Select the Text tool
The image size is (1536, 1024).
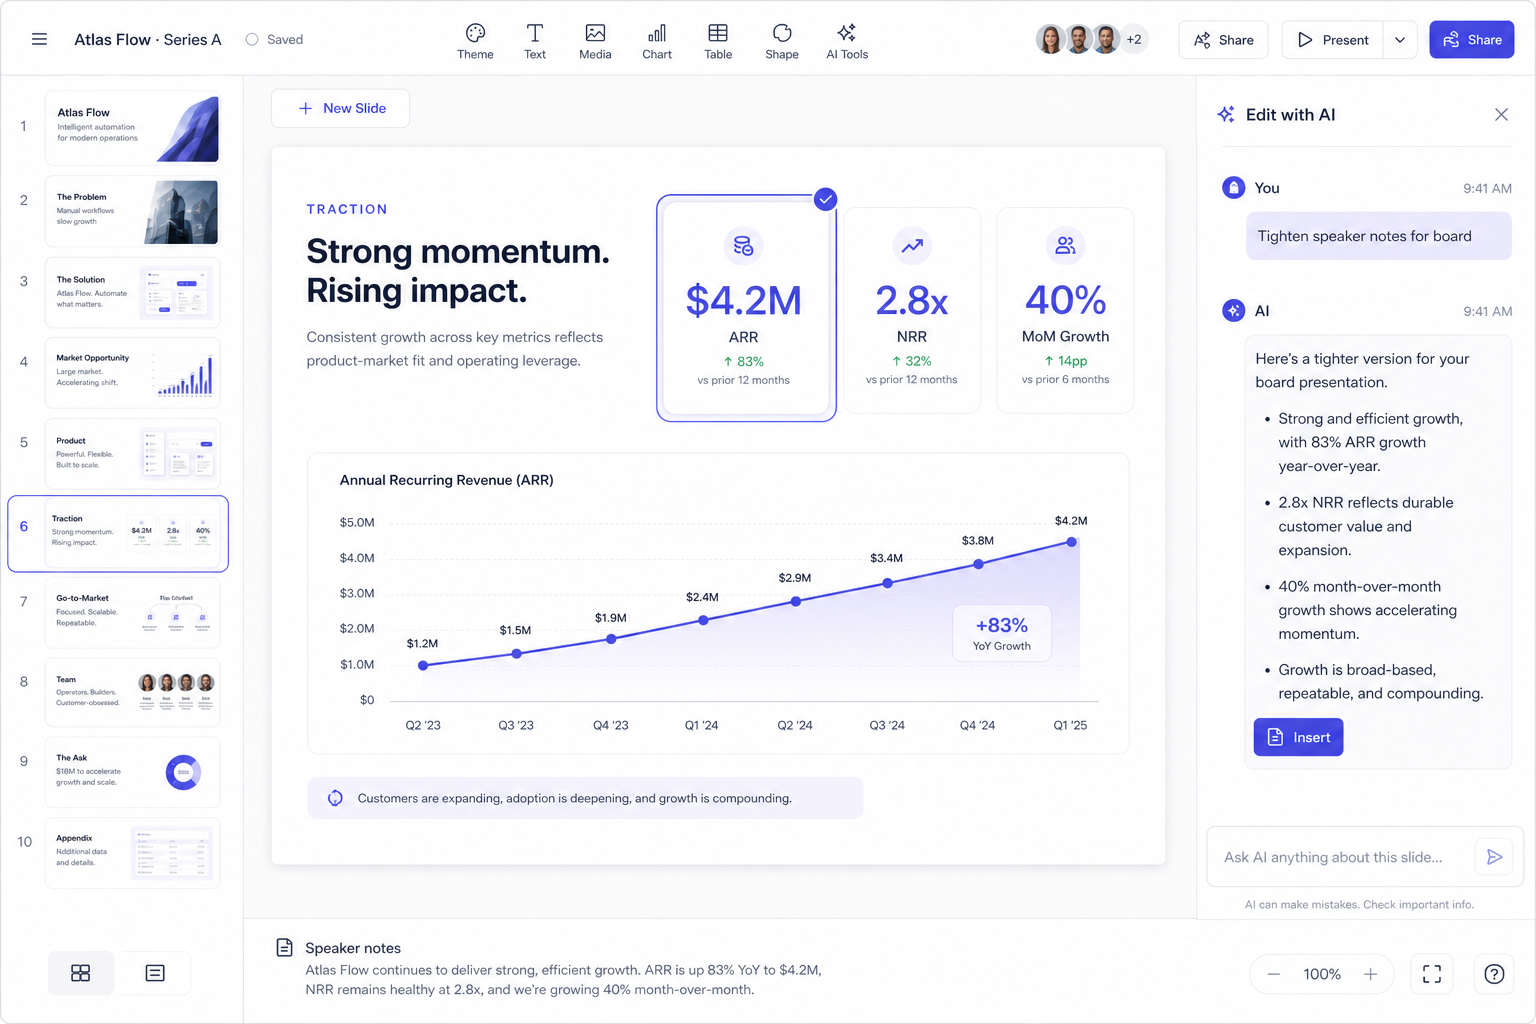(535, 41)
